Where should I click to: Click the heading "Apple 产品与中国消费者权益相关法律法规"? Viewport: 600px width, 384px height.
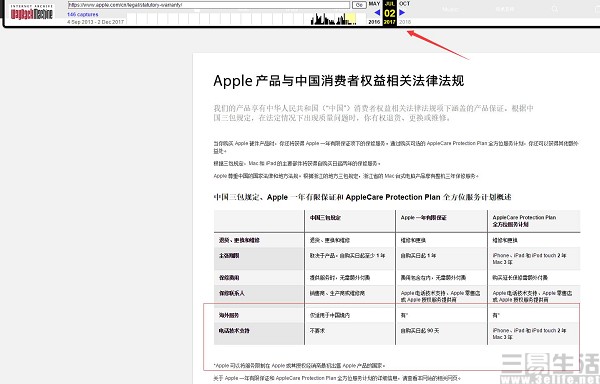[x=339, y=81]
